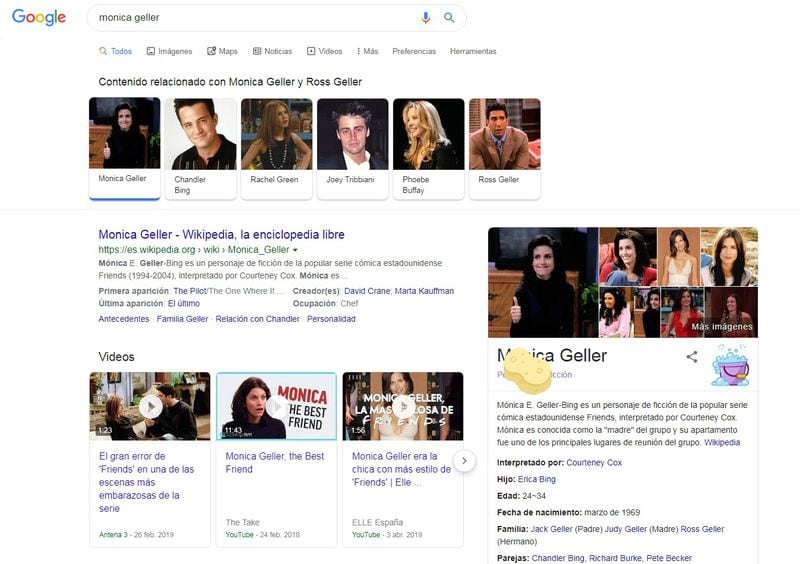
Task: Expand the Wikipedia URL dropdown arrow
Action: coord(295,250)
